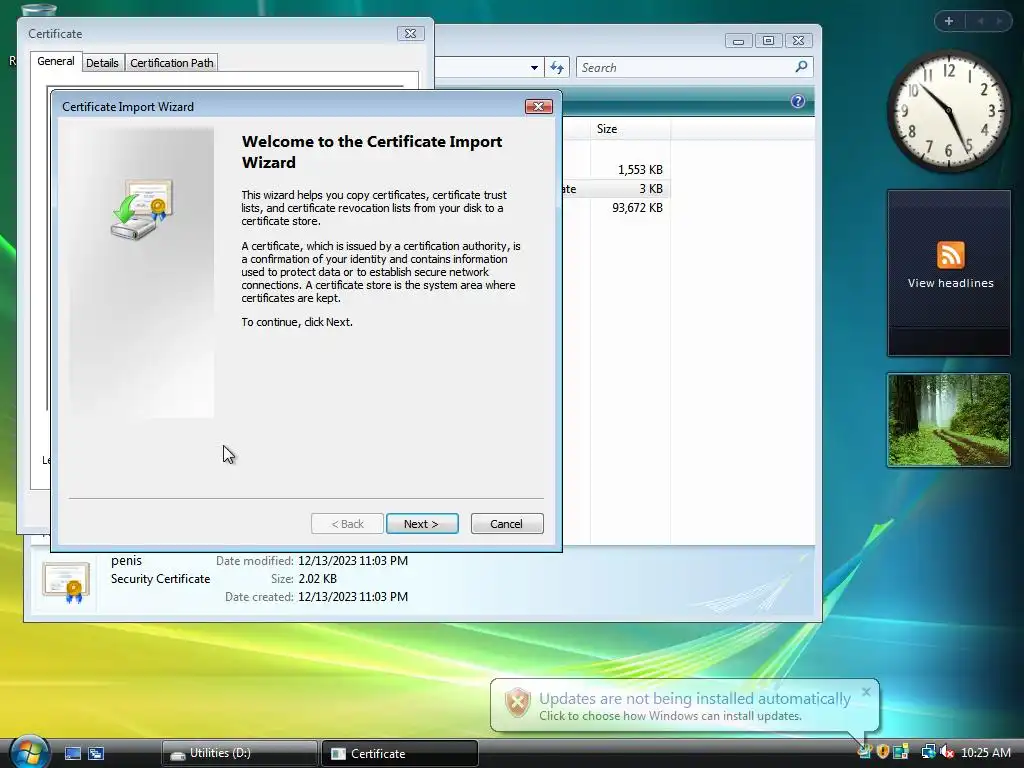The height and width of the screenshot is (768, 1024).
Task: Maximize the Explorer window
Action: 768,40
